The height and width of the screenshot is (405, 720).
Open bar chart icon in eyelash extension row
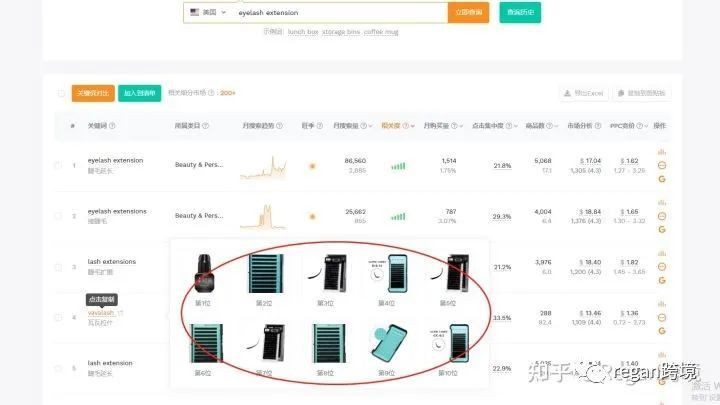[x=662, y=152]
